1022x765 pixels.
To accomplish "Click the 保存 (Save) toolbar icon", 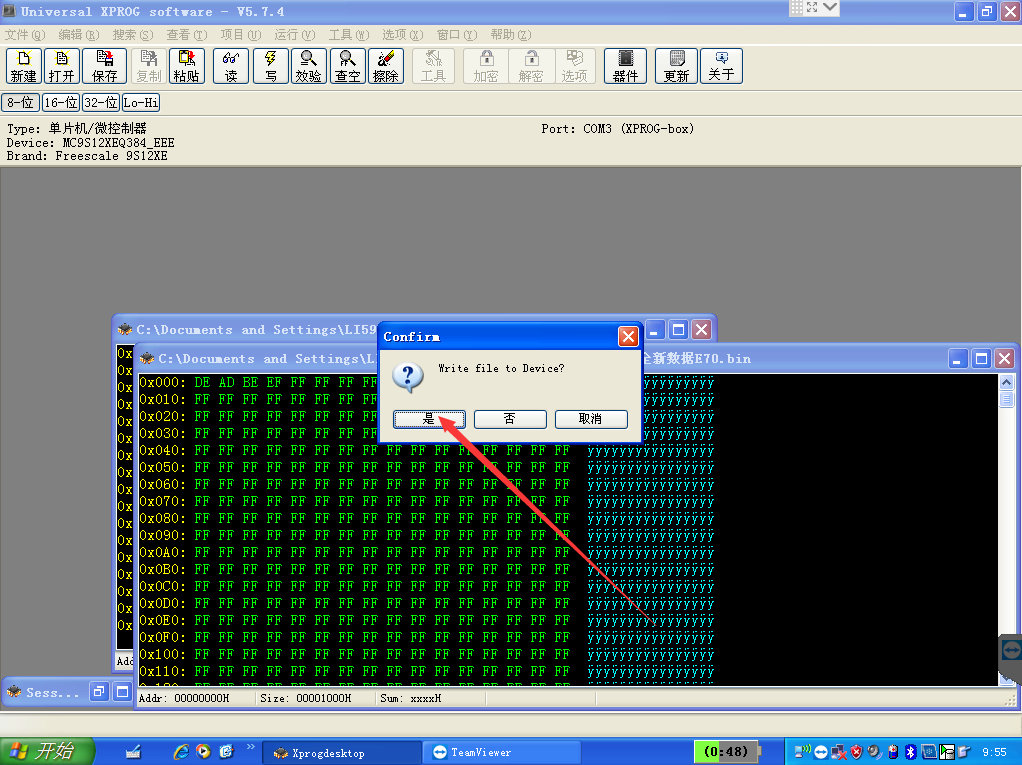I will [x=104, y=66].
